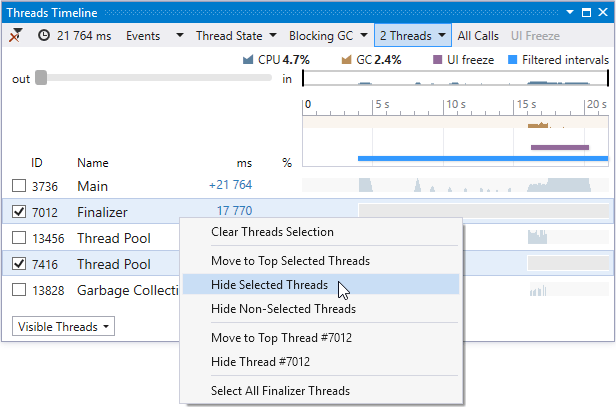Click the +21 764 ms link for Main
Viewport: 616px width, 409px height.
(x=230, y=185)
